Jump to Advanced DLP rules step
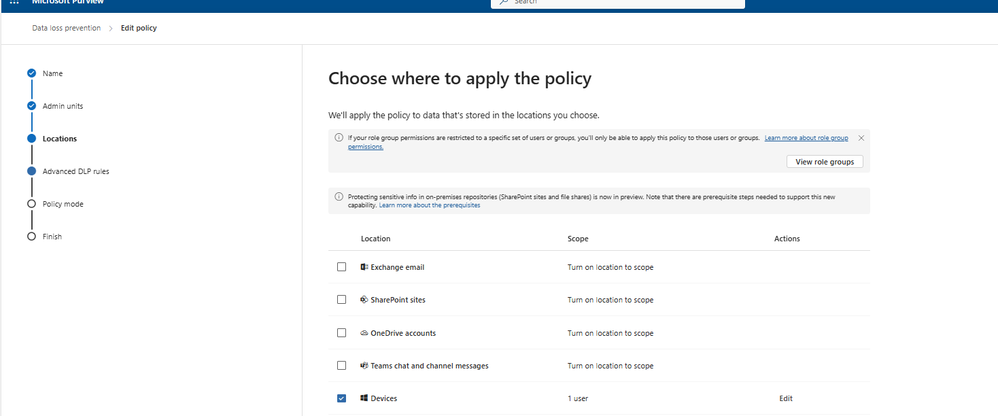998x416 pixels. (75, 171)
